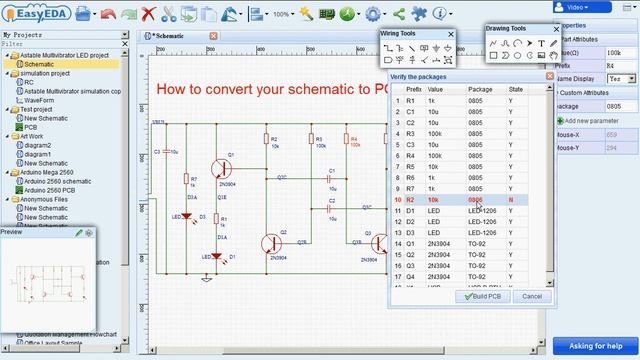640x360 pixels.
Task: Collapse the Art Work folder
Action: coord(7,136)
